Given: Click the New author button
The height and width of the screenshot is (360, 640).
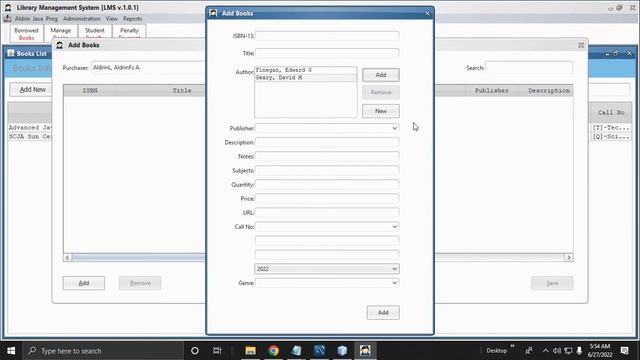Looking at the screenshot, I should tap(381, 111).
